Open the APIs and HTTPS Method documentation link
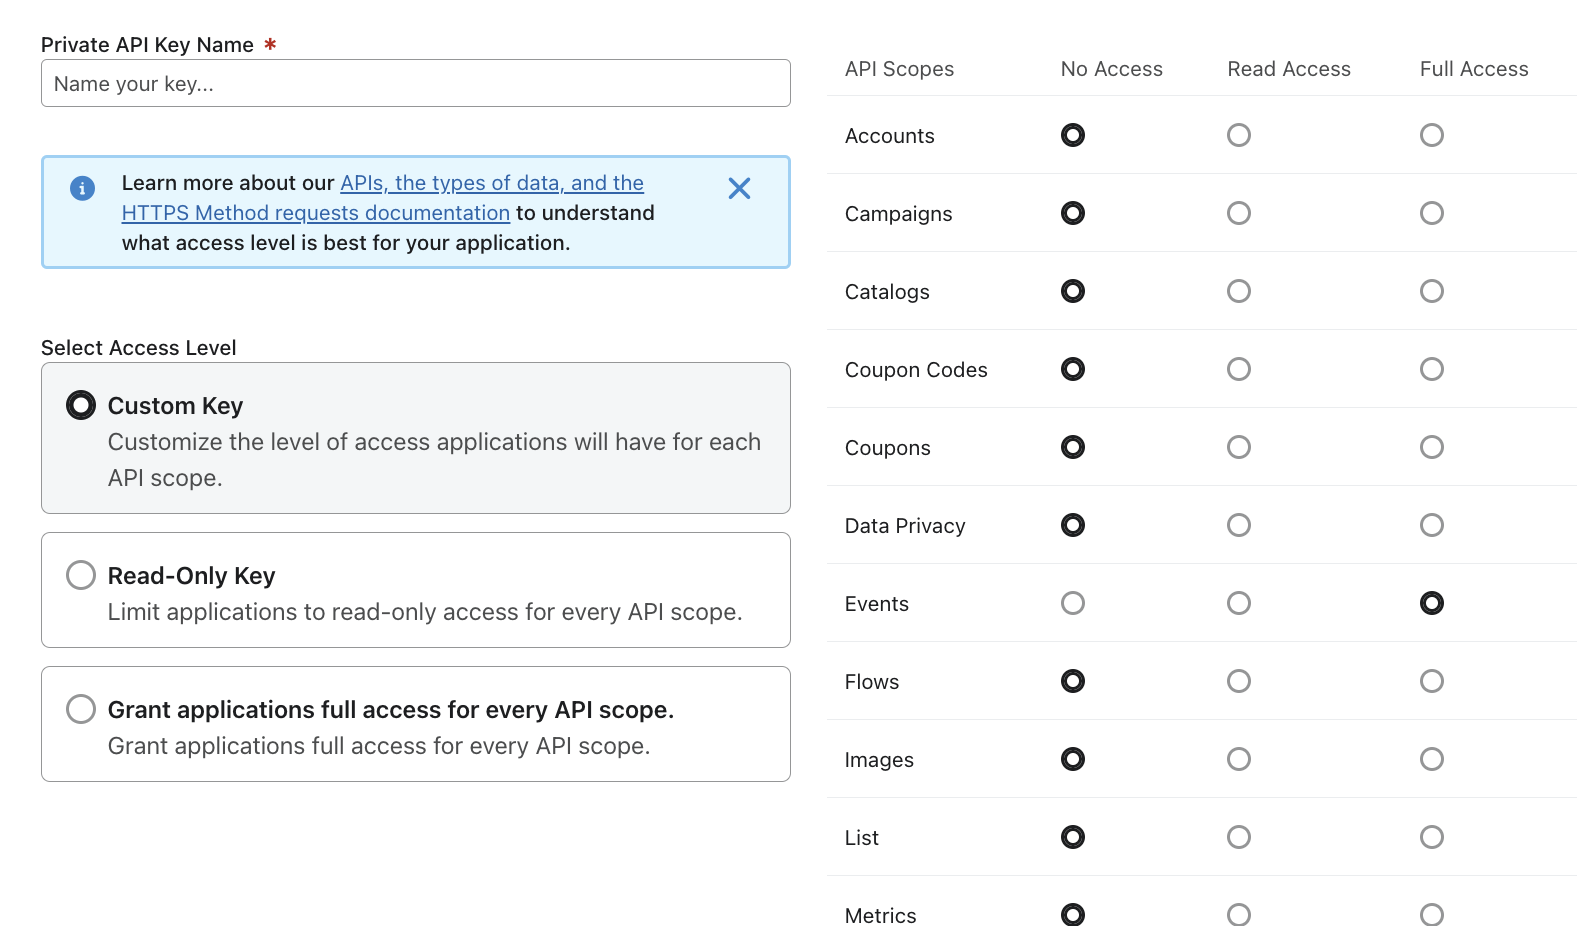 coord(383,198)
